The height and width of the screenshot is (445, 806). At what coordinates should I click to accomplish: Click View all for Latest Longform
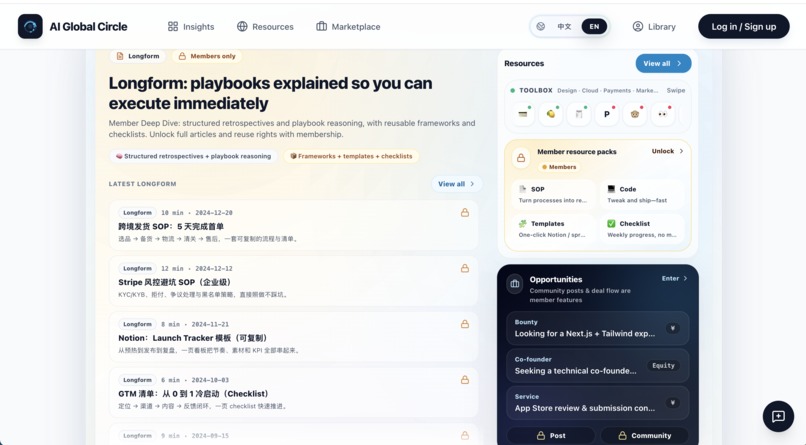(x=456, y=184)
